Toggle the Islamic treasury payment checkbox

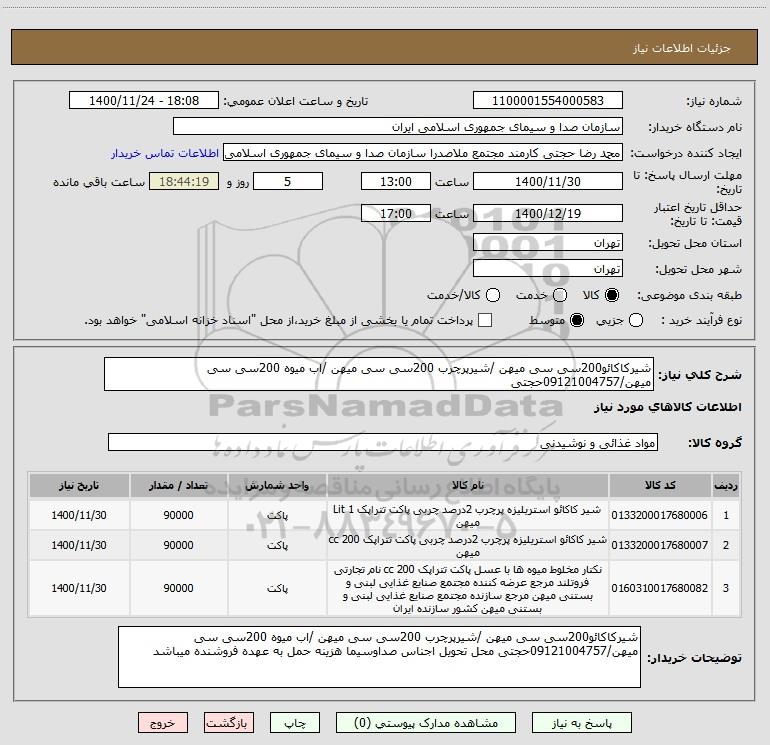point(485,320)
